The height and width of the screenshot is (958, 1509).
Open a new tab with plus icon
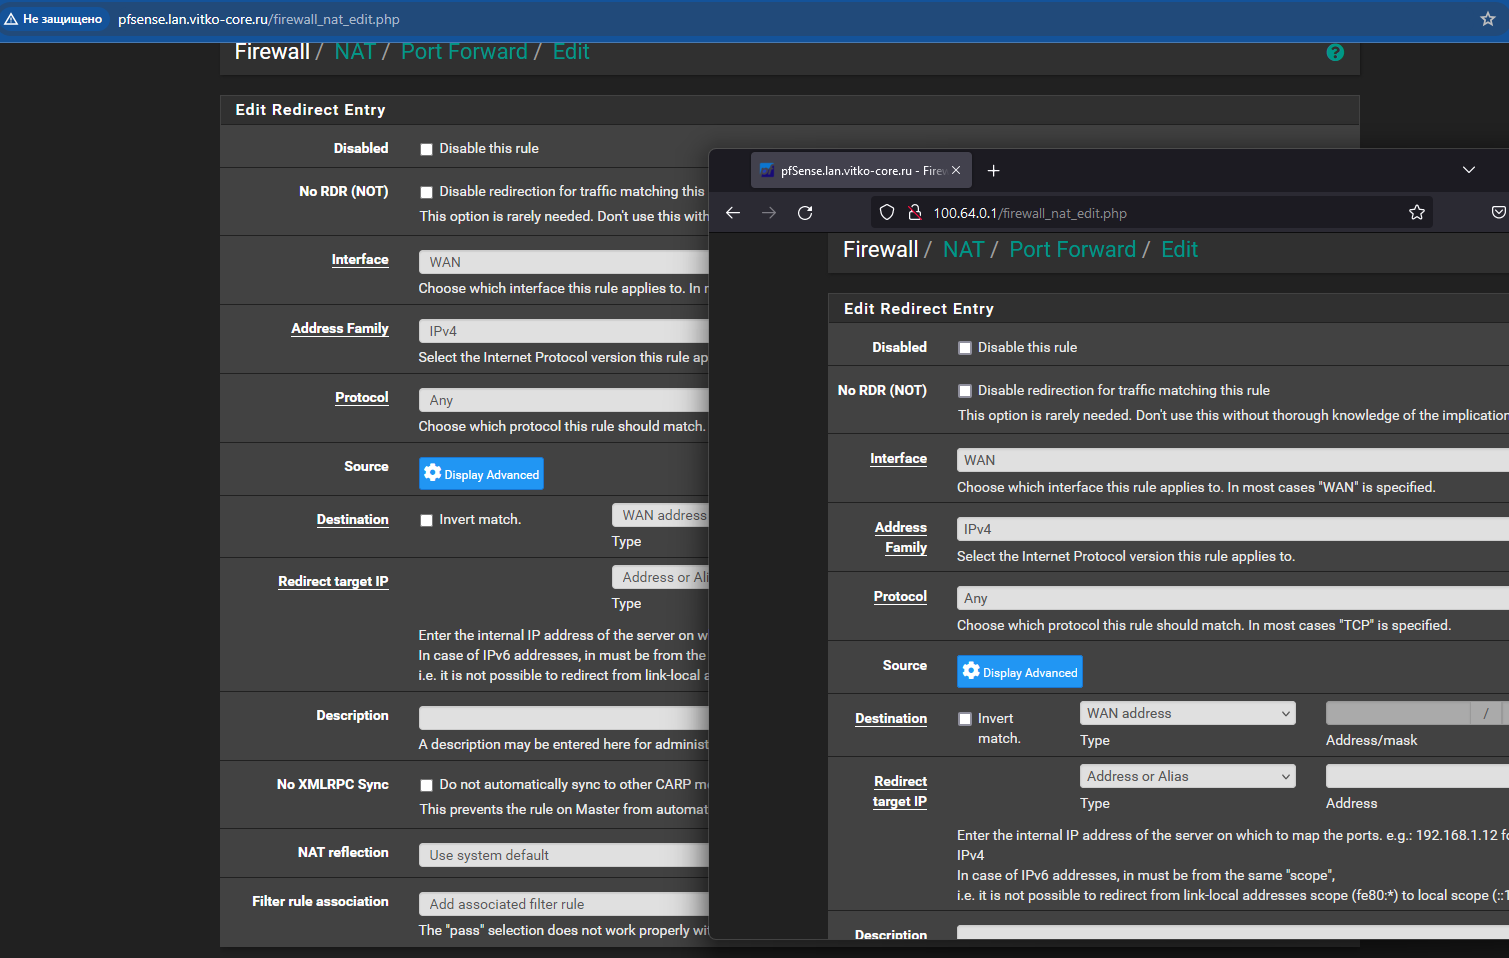click(993, 171)
